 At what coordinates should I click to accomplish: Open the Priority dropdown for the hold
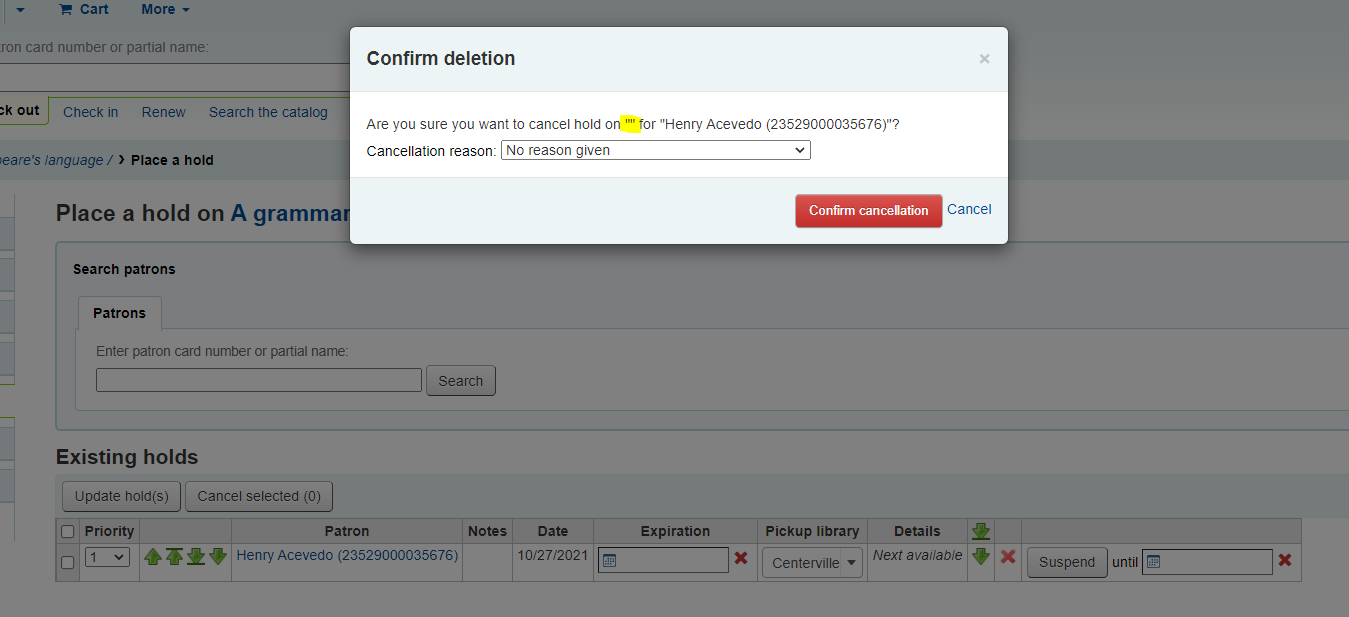[x=107, y=558]
